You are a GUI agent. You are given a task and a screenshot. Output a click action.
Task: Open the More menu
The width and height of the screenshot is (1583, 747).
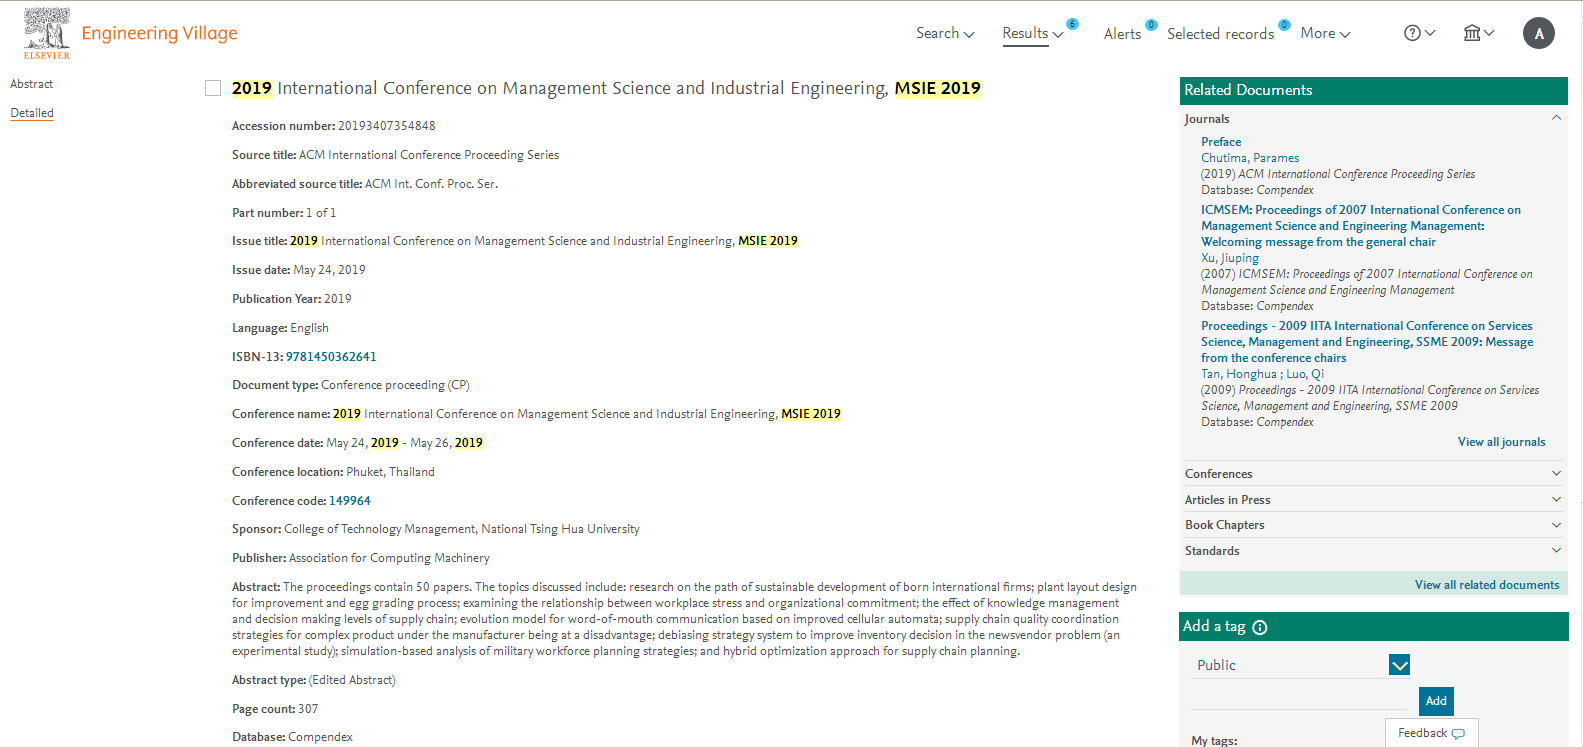1325,33
